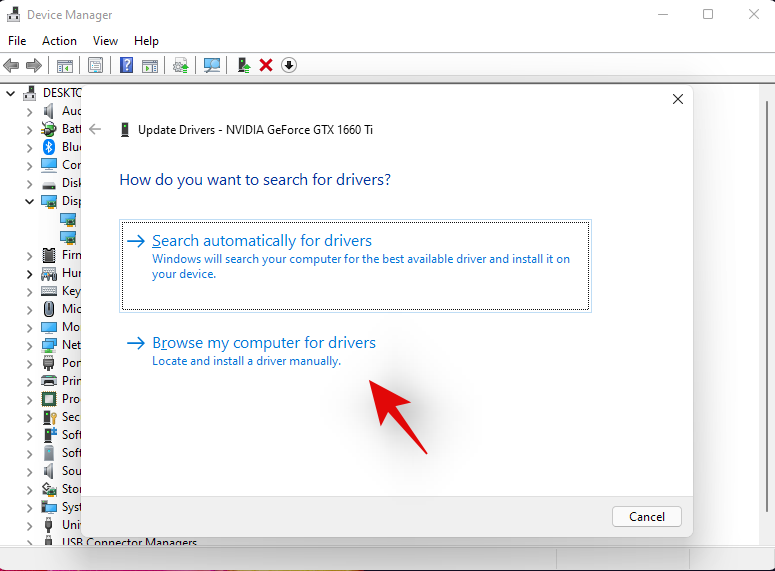Select the first display adapter device icon

coord(68,219)
